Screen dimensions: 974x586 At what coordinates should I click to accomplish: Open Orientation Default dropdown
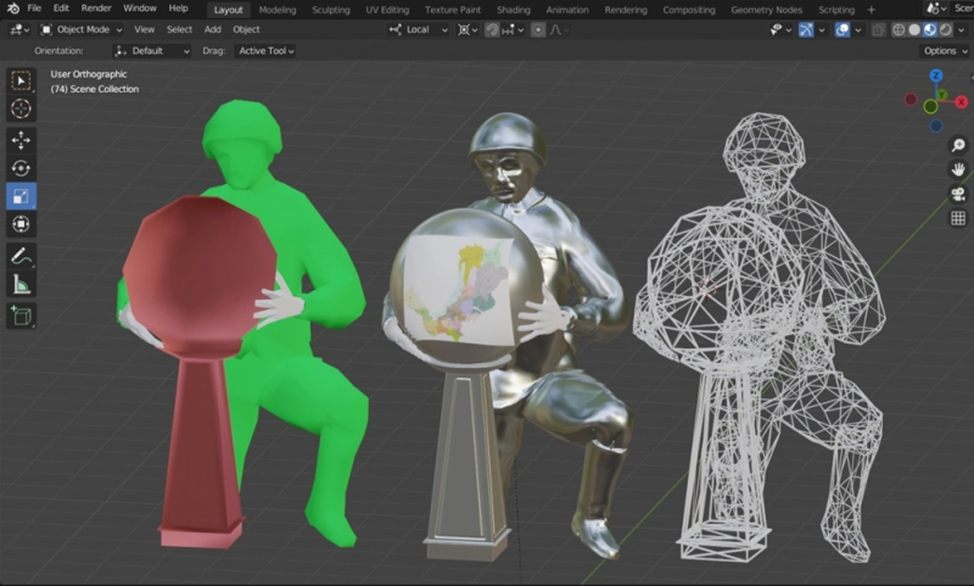(152, 51)
